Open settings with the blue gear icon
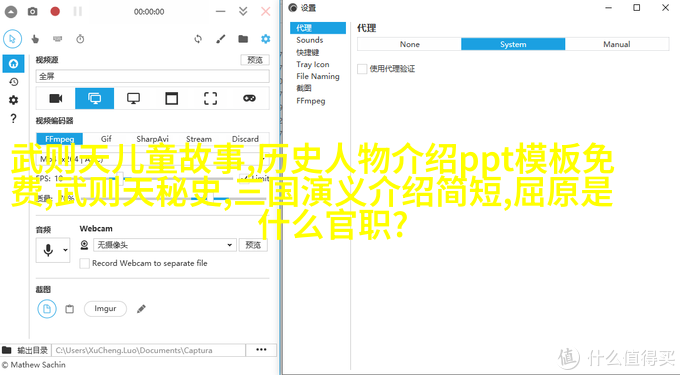The image size is (680, 375). [265, 39]
